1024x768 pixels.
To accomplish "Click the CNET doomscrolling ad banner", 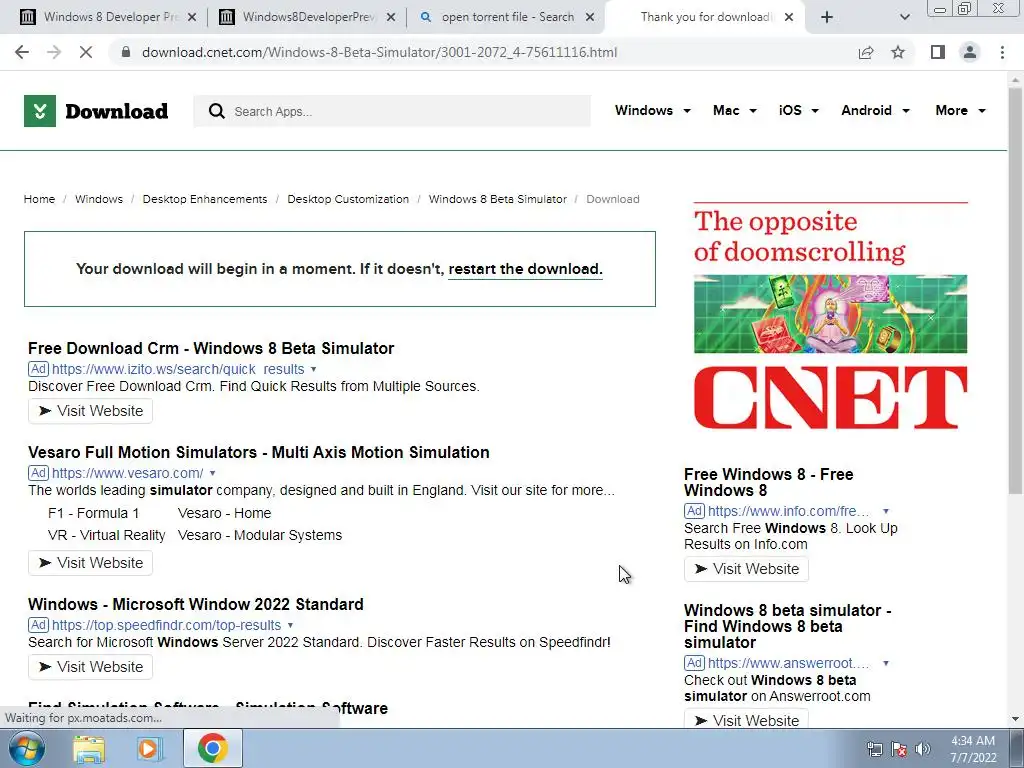I will (830, 316).
